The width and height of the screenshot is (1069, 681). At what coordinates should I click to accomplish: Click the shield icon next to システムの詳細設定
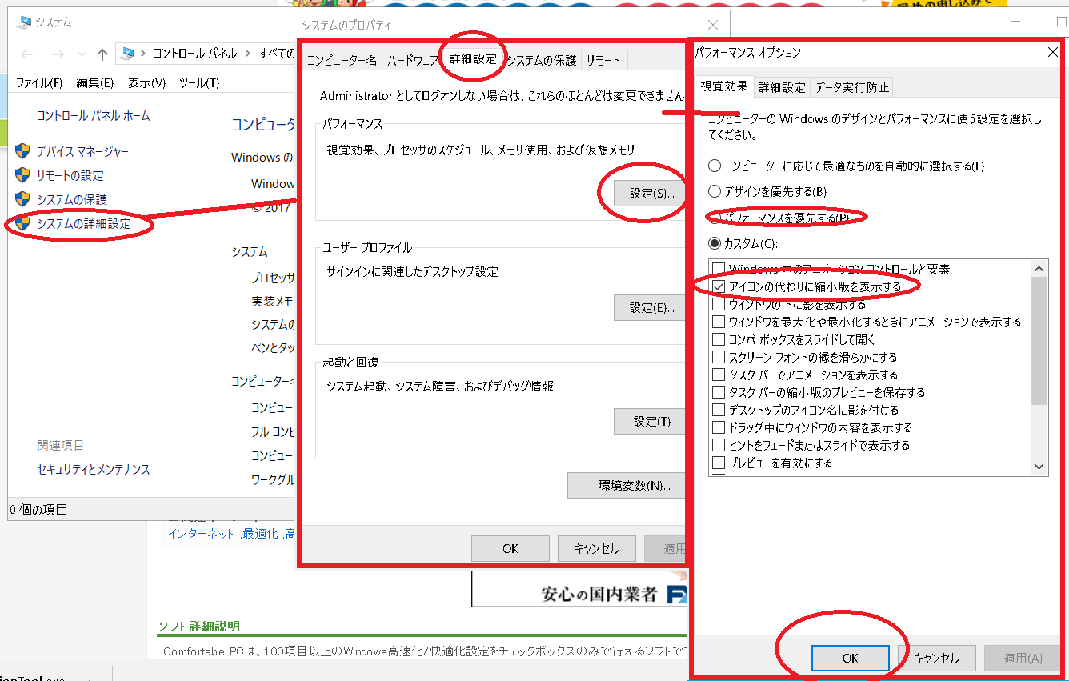tap(22, 223)
